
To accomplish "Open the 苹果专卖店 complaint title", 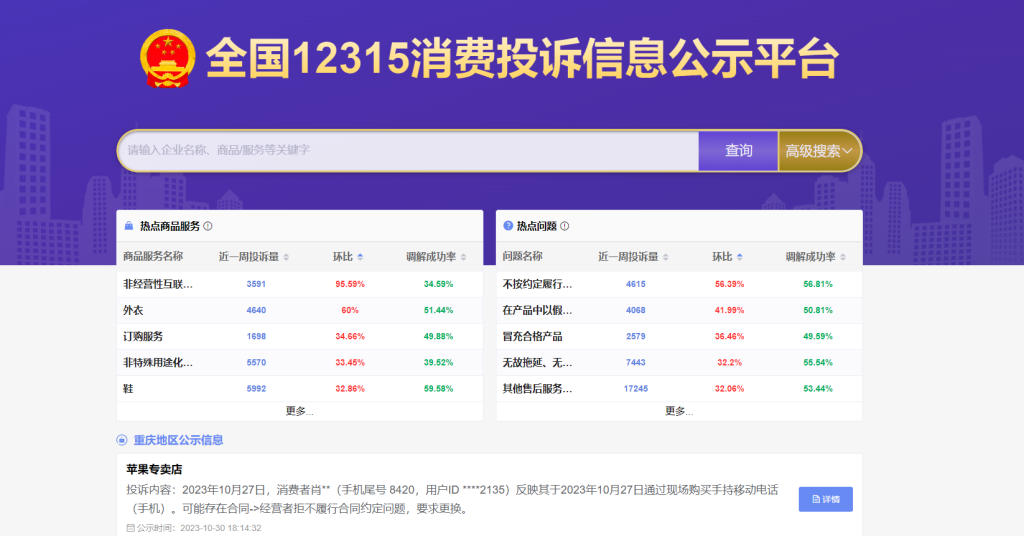I will click(x=154, y=469).
